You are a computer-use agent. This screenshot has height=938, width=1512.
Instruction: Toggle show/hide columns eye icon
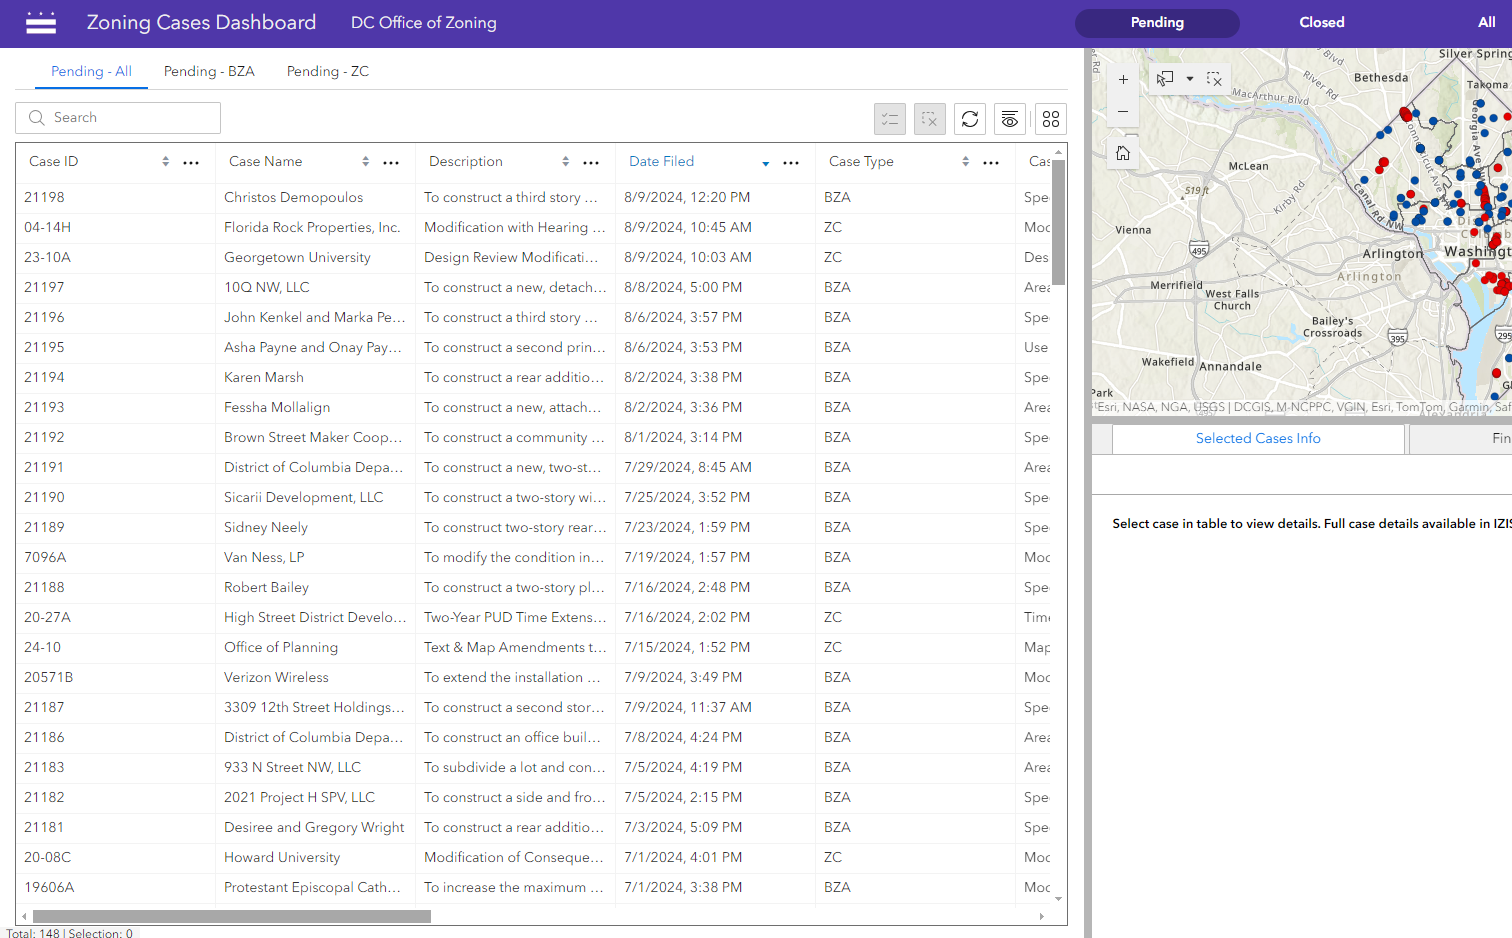click(1010, 119)
